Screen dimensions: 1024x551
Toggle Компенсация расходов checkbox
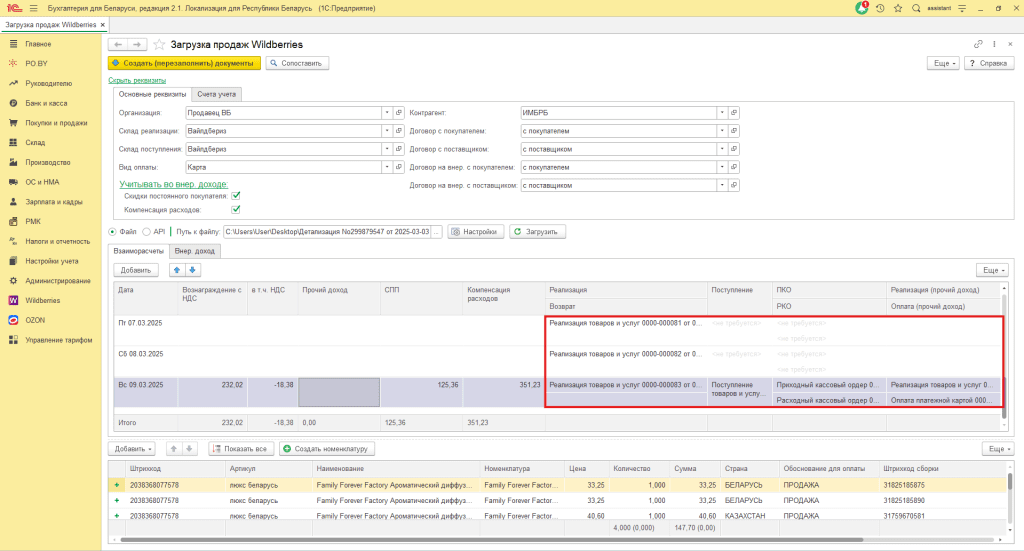click(236, 210)
